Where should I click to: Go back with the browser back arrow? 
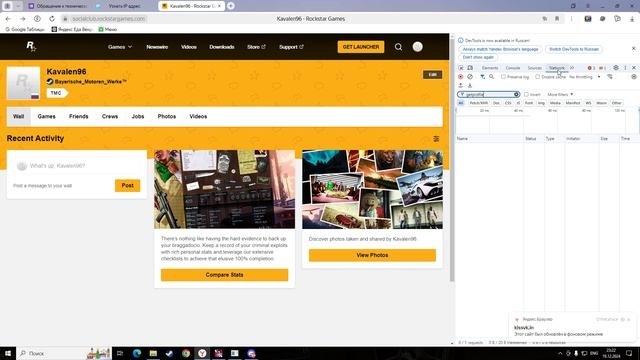click(x=8, y=19)
